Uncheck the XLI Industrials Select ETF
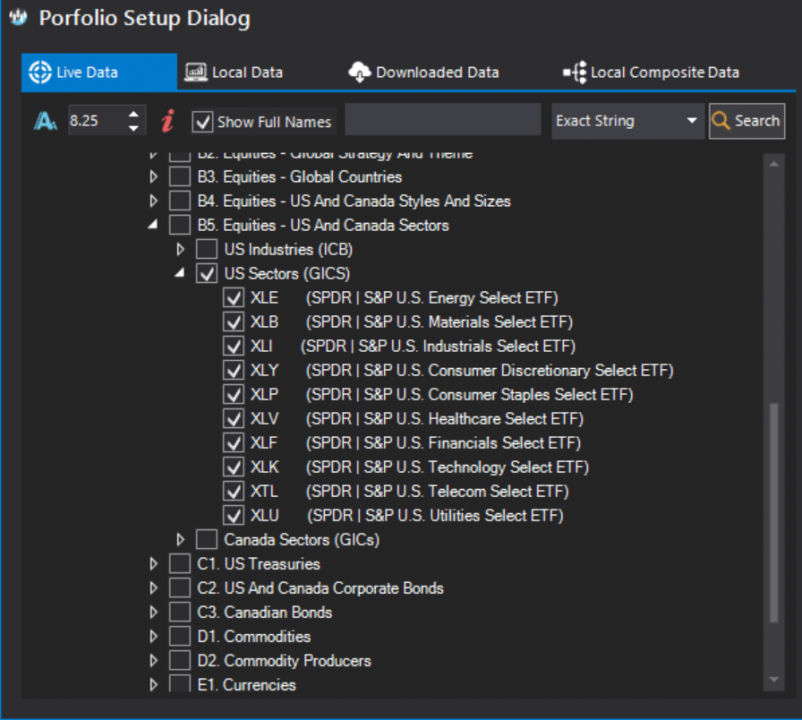 pyautogui.click(x=234, y=346)
